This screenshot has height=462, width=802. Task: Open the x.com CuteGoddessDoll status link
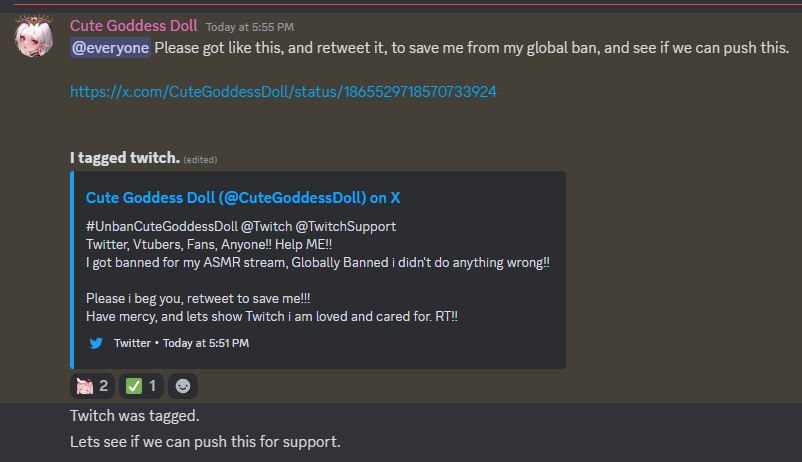[x=283, y=92]
